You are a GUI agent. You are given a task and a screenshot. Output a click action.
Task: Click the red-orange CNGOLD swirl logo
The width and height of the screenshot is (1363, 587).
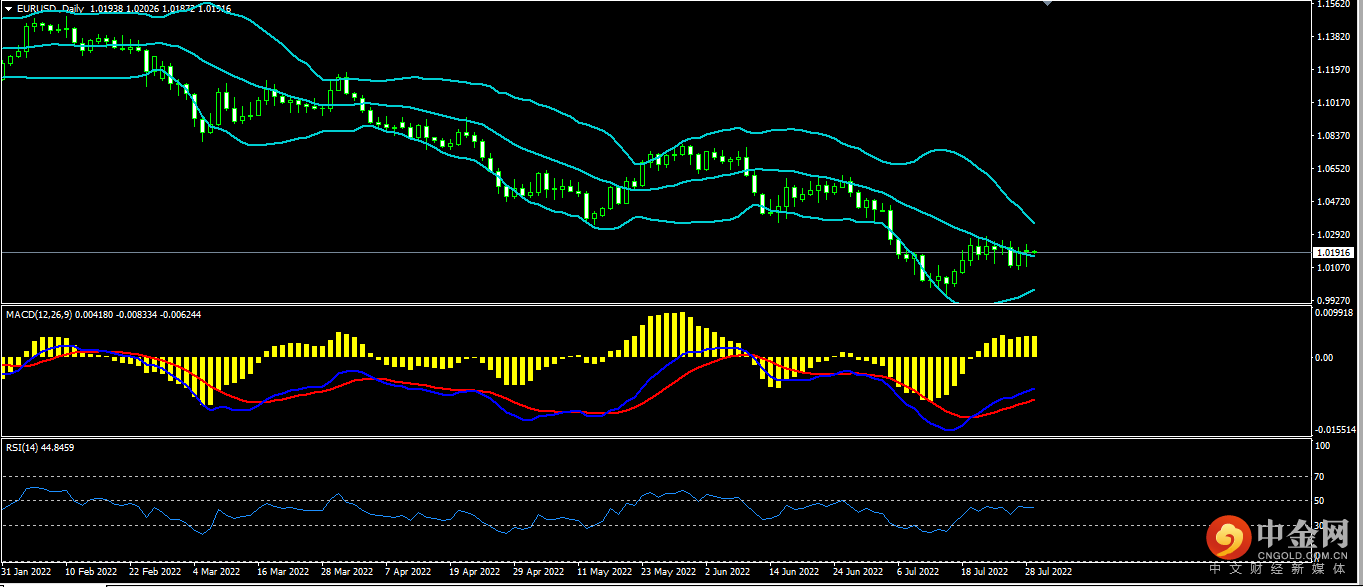[1229, 540]
